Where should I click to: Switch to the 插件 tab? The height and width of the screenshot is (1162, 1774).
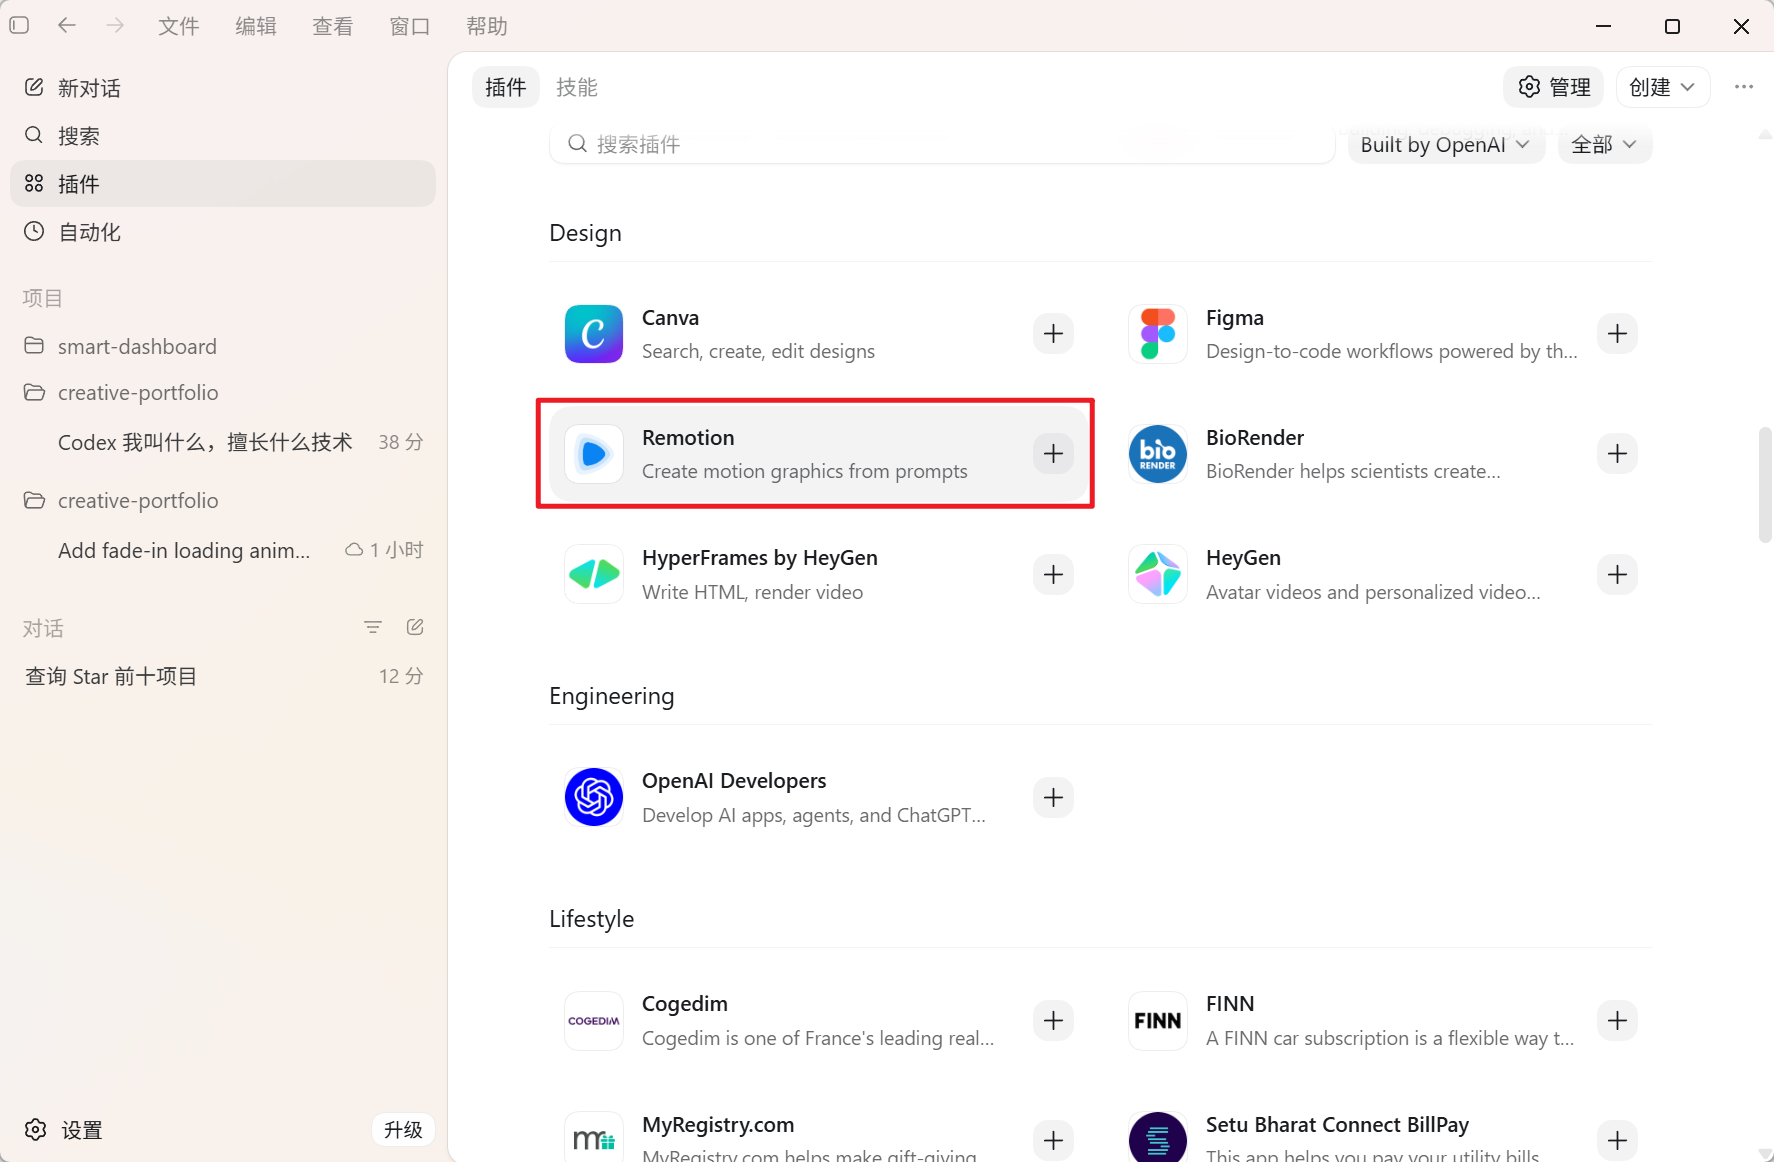[x=506, y=87]
